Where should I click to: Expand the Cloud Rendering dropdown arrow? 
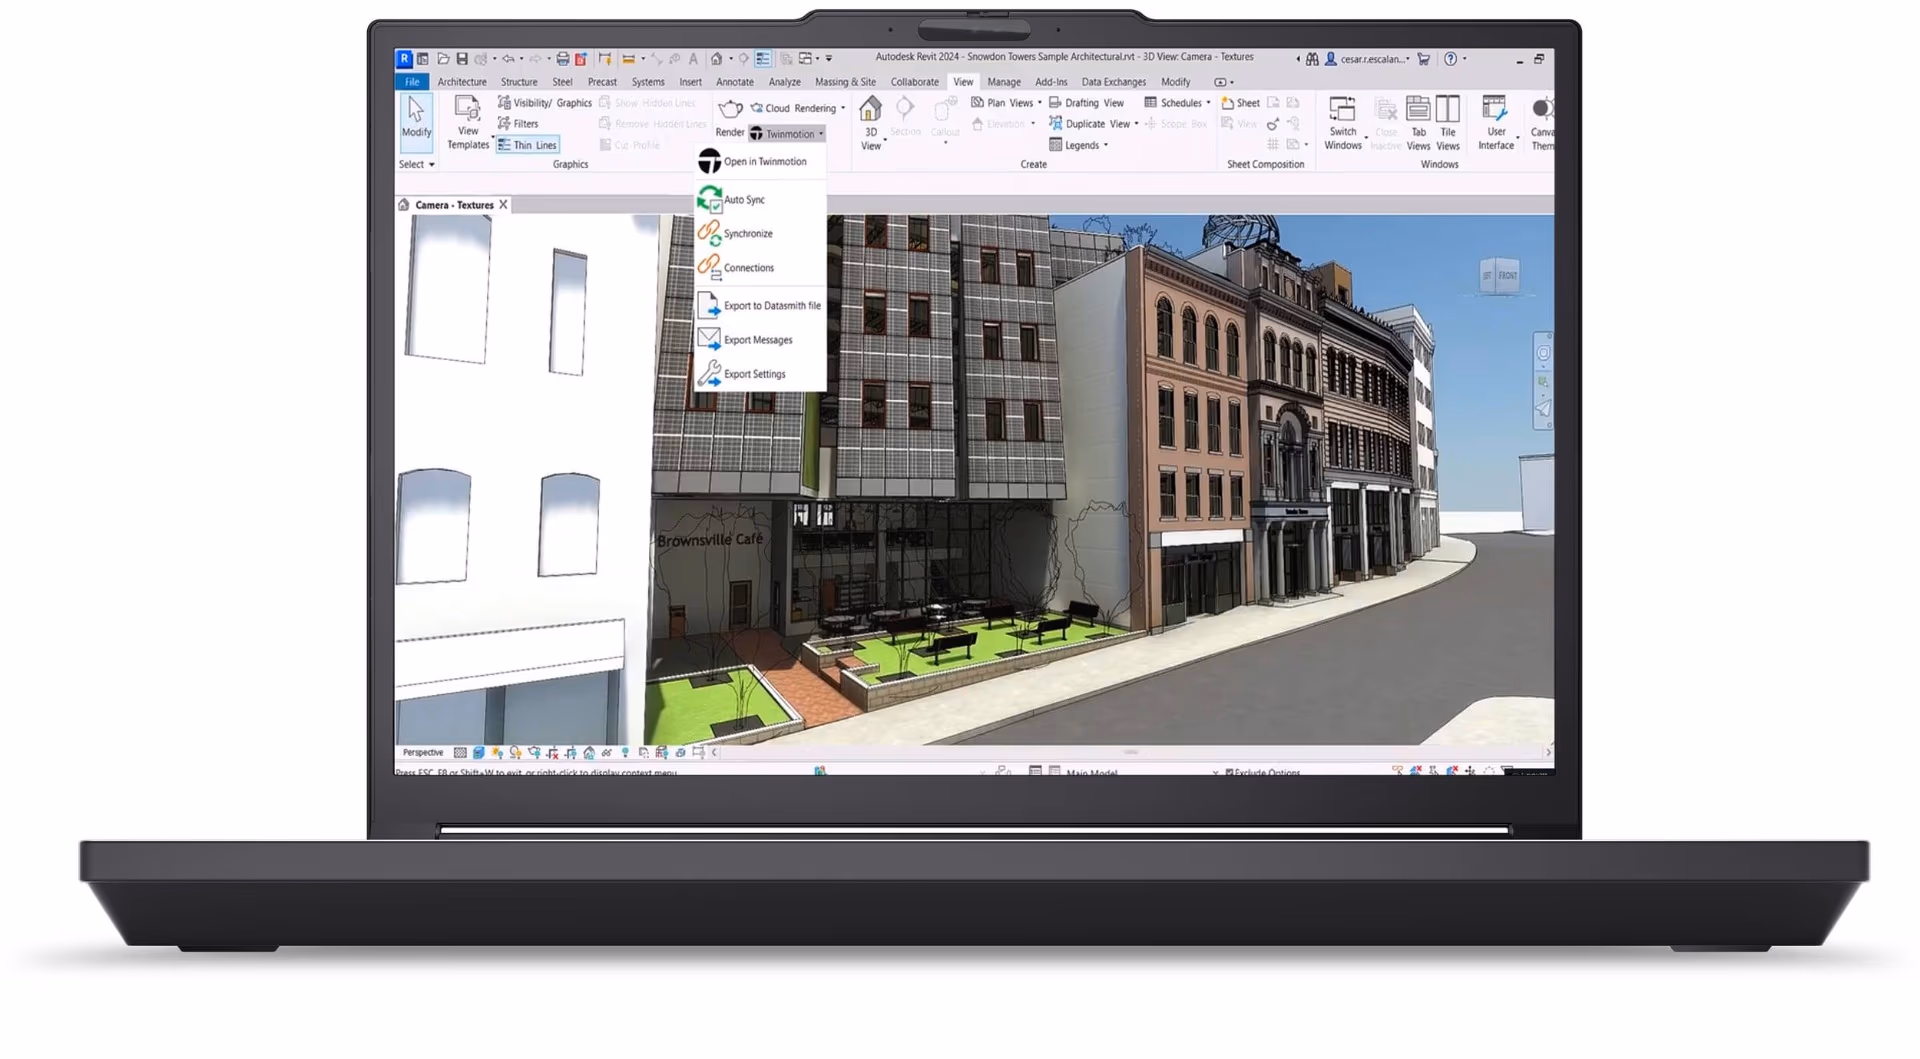843,108
